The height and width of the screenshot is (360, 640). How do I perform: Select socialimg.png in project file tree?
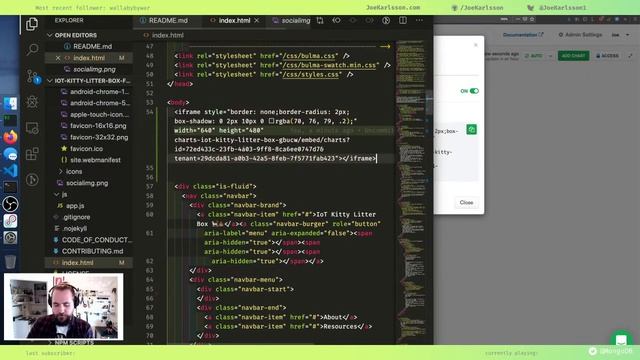click(x=87, y=183)
